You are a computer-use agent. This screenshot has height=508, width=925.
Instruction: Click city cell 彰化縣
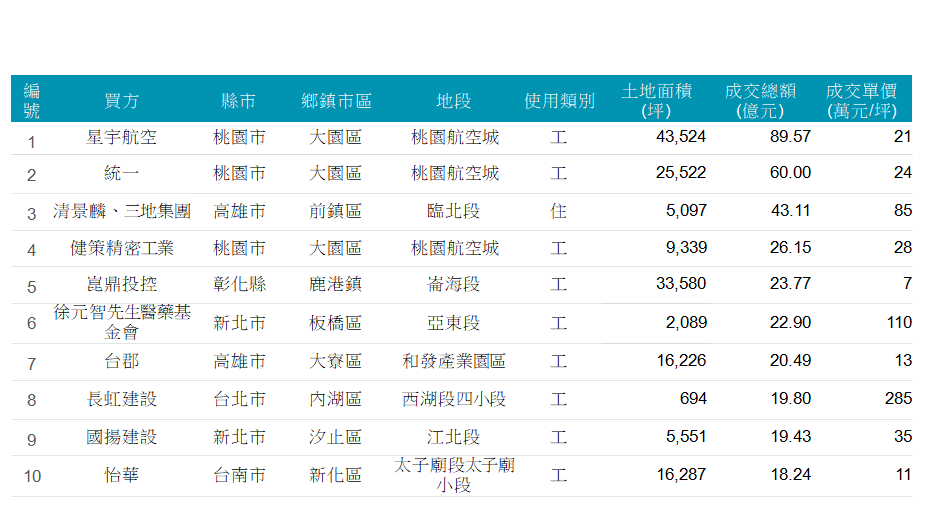click(x=240, y=284)
